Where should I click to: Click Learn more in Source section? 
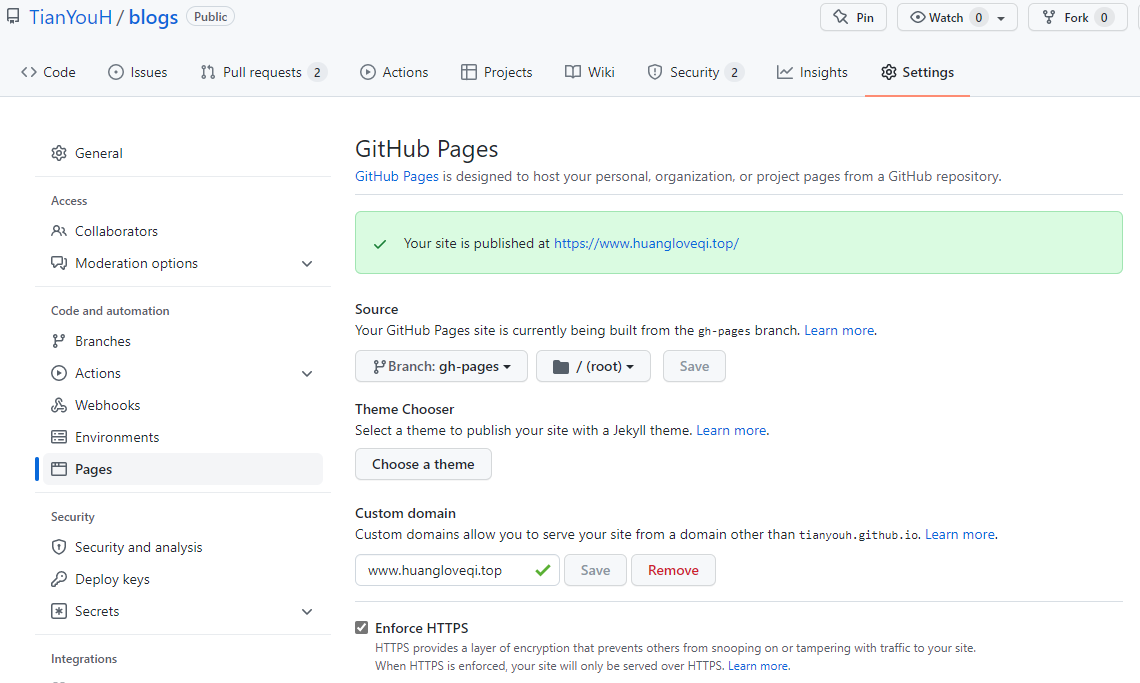pyautogui.click(x=839, y=330)
